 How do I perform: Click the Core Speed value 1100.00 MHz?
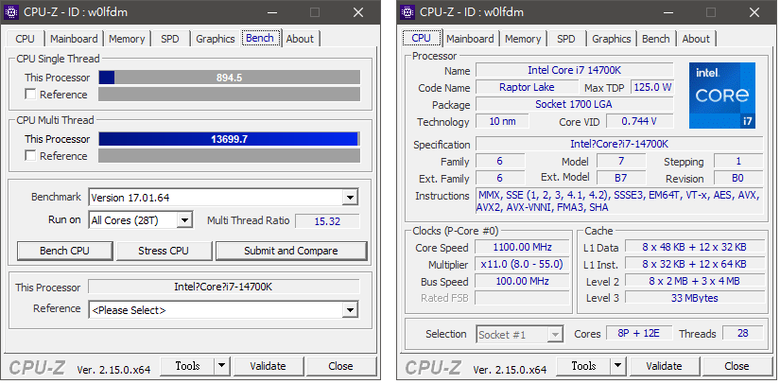point(522,247)
